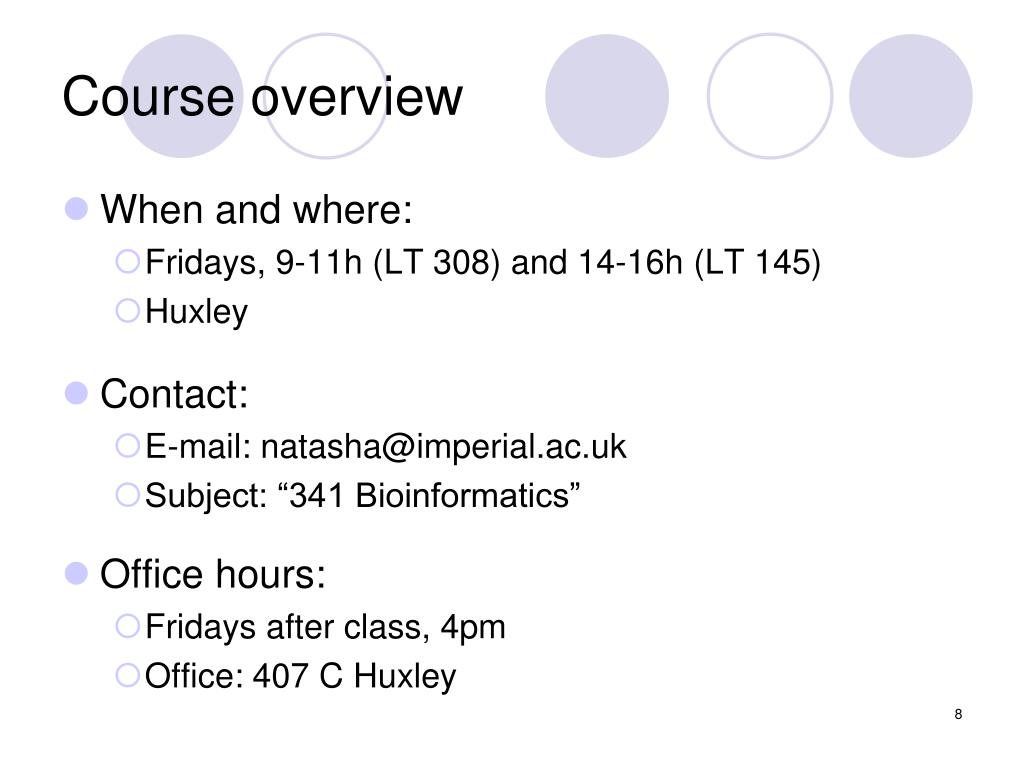Screen dimensions: 1024x768
Task: Select the "Office: 407 C Huxley" line
Action: pyautogui.click(x=300, y=676)
